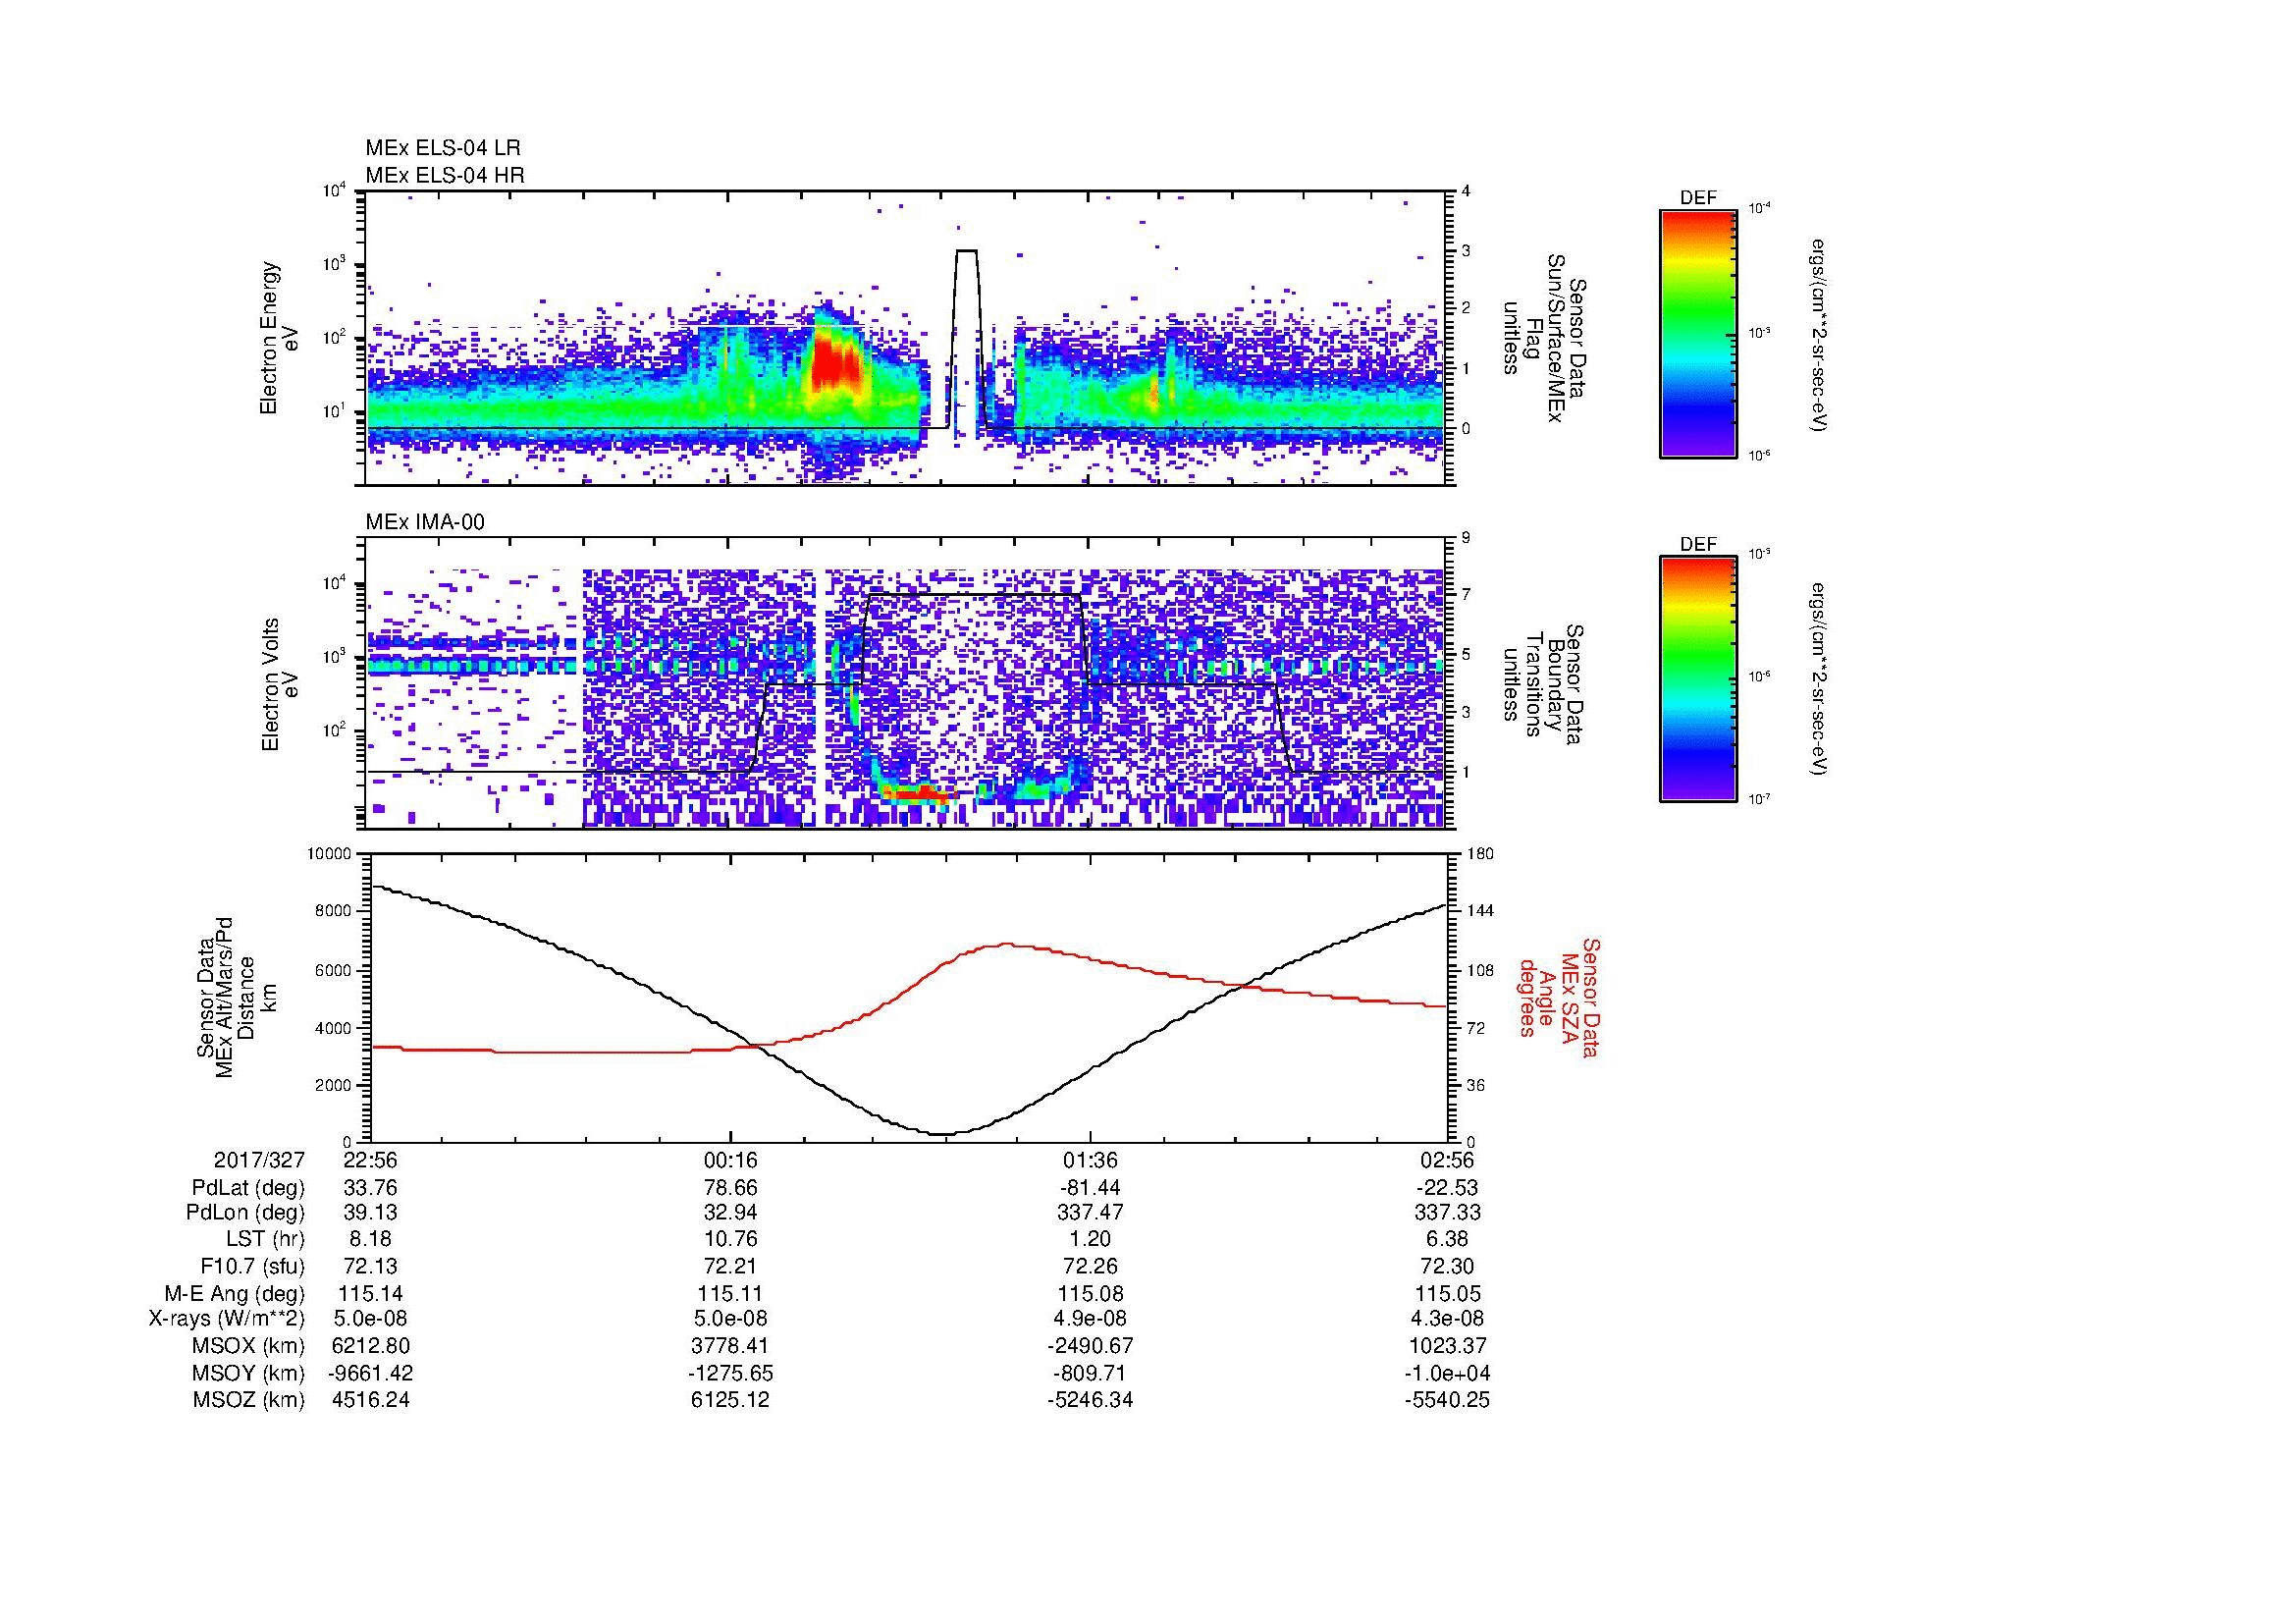Click the 'LST (hr)' row label
Screen dimensions: 2296x1623
tap(265, 1240)
